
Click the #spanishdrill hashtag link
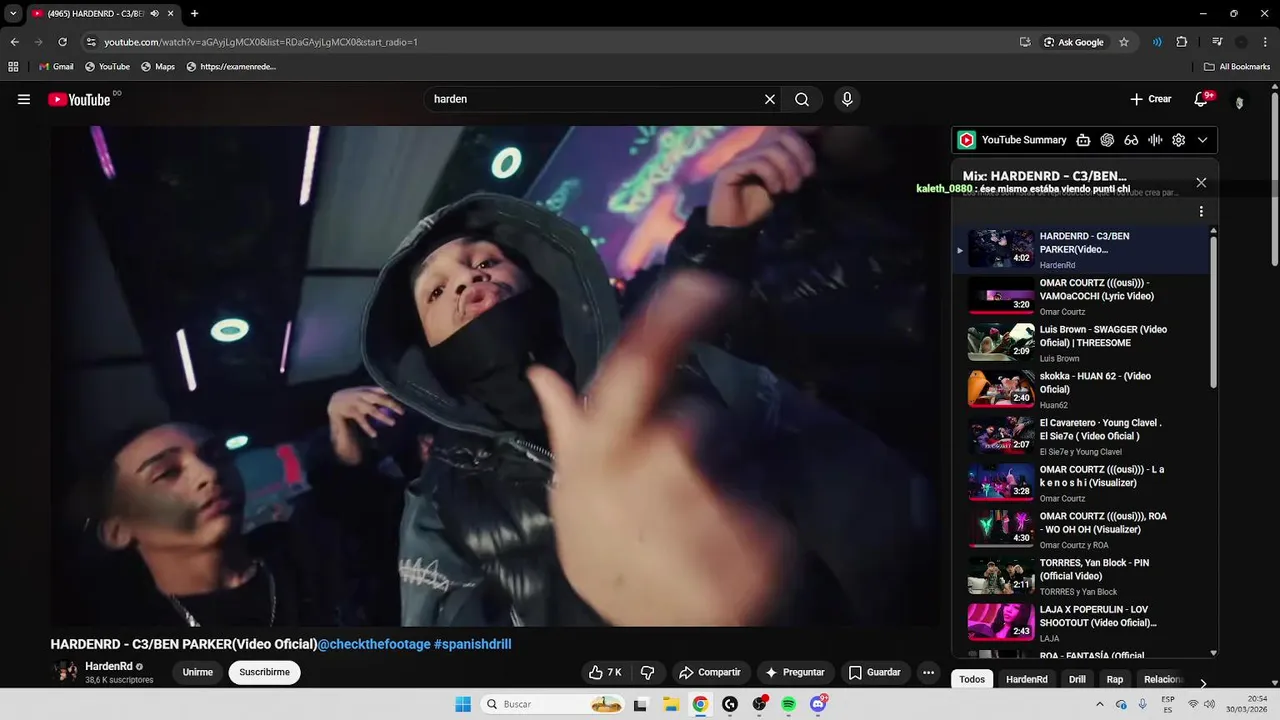[x=472, y=644]
